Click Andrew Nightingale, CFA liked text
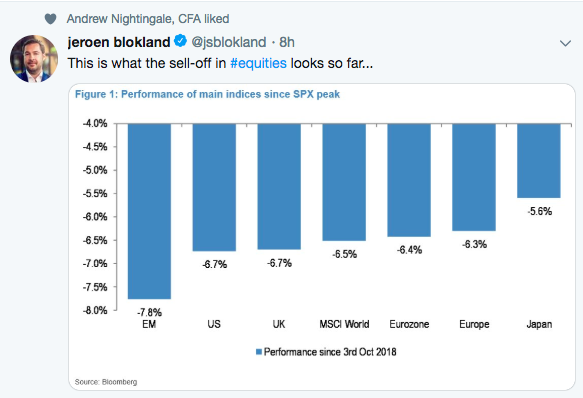The image size is (583, 398). click(x=148, y=19)
